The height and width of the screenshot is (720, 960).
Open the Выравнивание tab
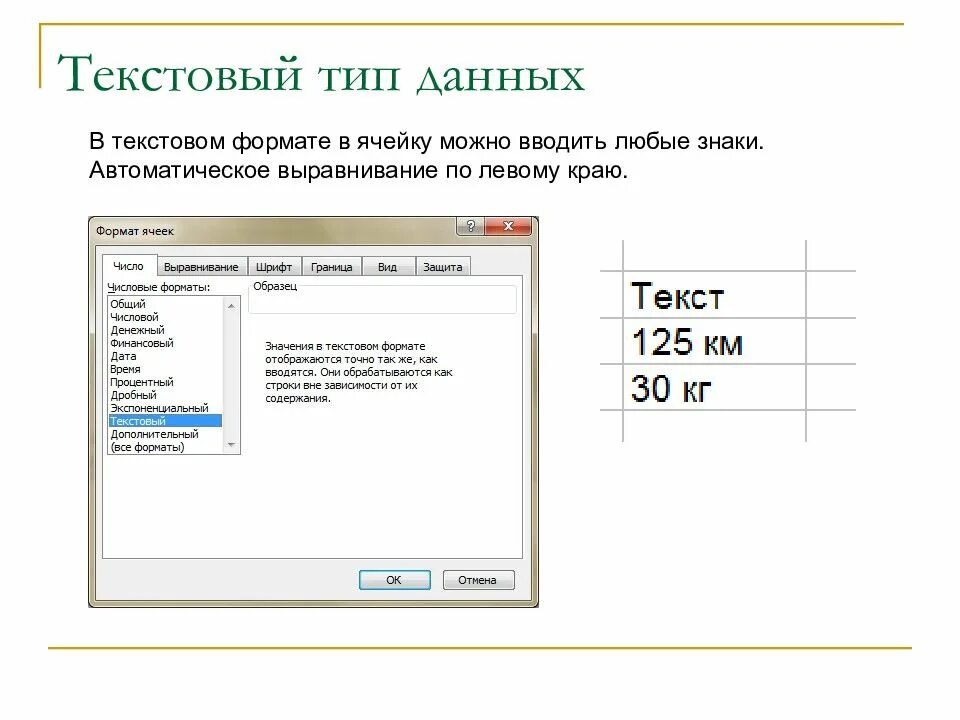tap(201, 267)
